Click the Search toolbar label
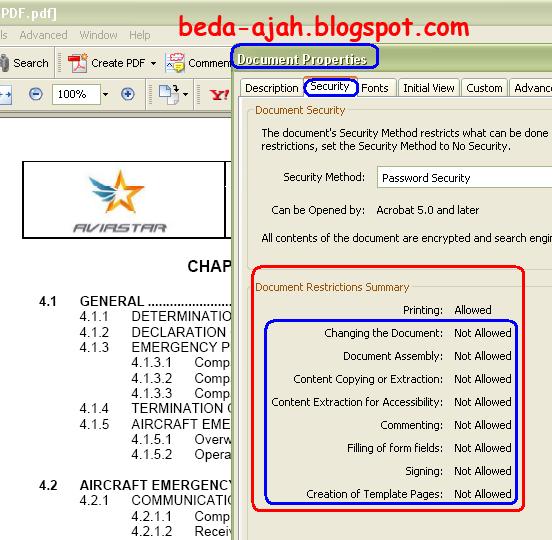Screen dimensions: 552x540 pyautogui.click(x=31, y=63)
